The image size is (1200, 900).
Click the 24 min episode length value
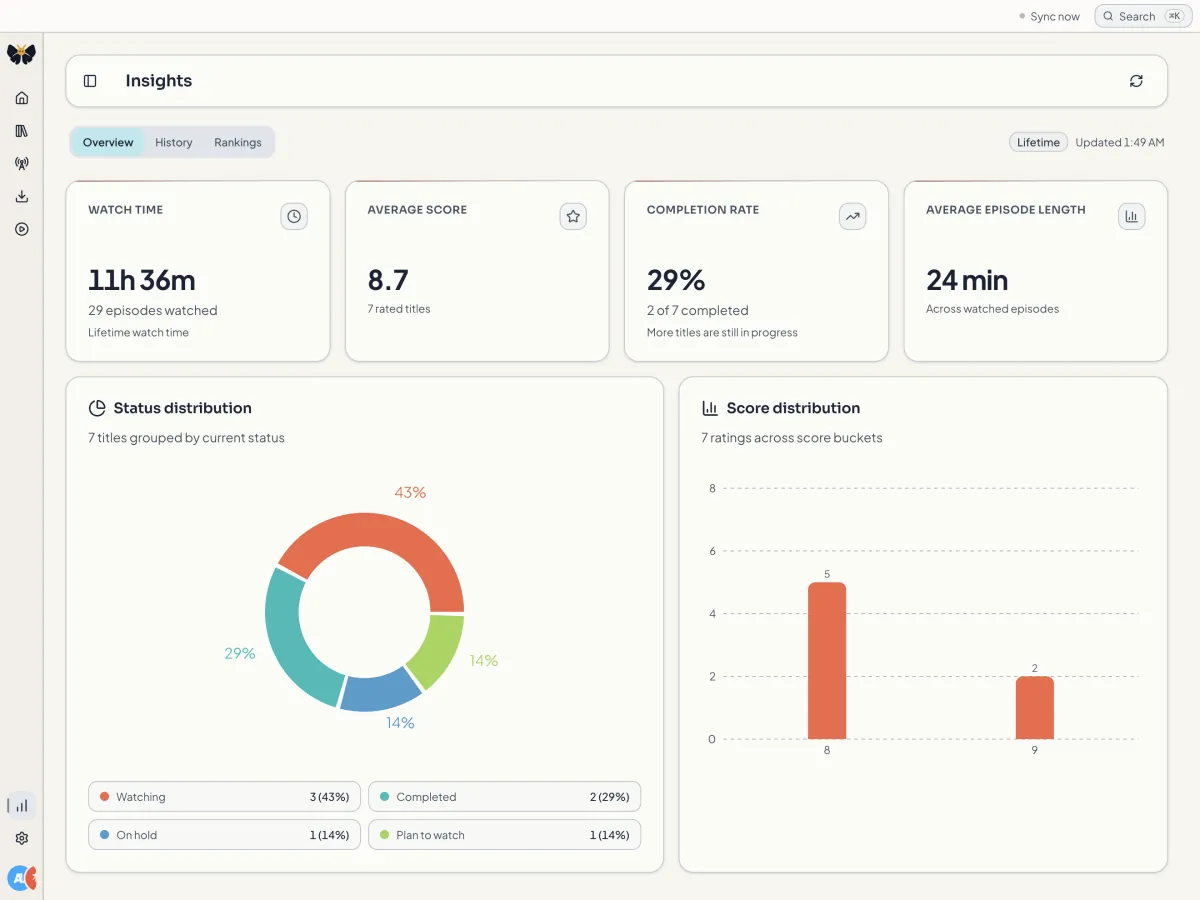pyautogui.click(x=967, y=280)
